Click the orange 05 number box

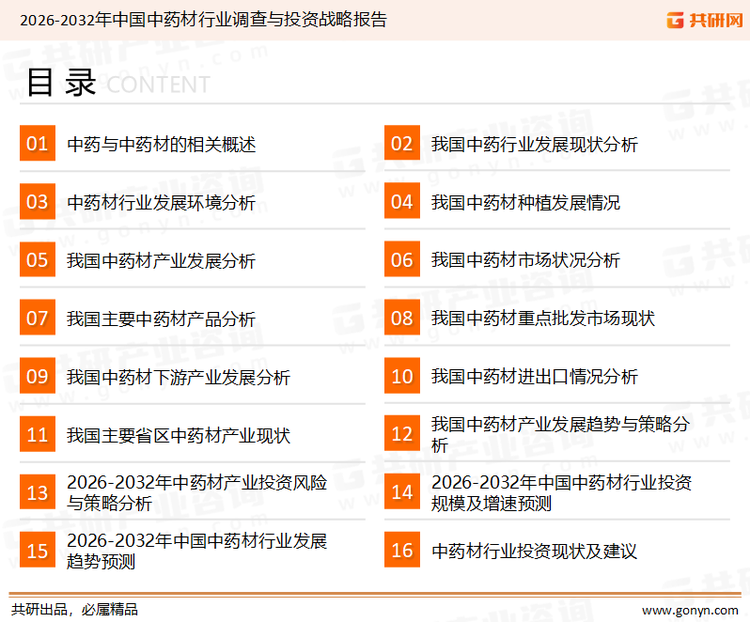[37, 259]
